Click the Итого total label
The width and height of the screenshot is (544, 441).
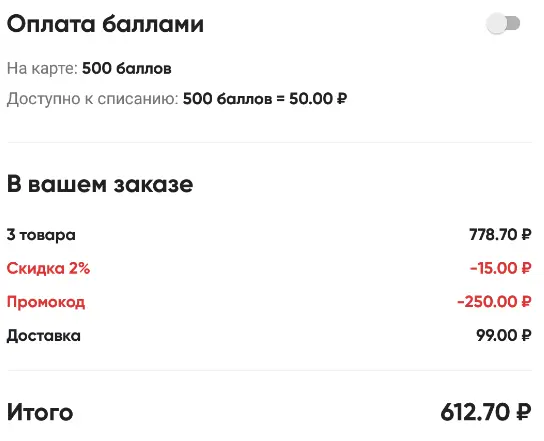click(x=40, y=412)
